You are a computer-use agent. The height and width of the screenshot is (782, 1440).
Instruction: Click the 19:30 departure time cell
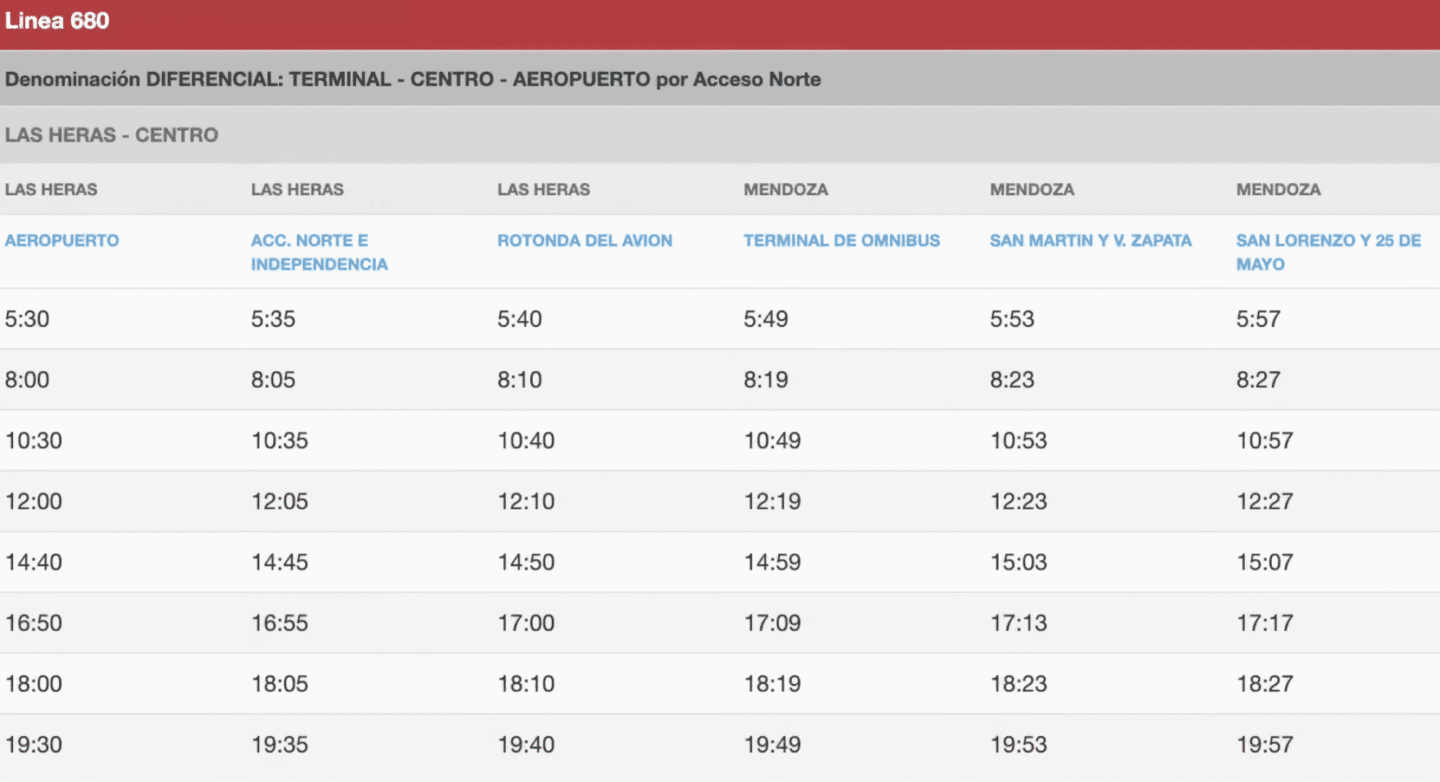tap(33, 745)
